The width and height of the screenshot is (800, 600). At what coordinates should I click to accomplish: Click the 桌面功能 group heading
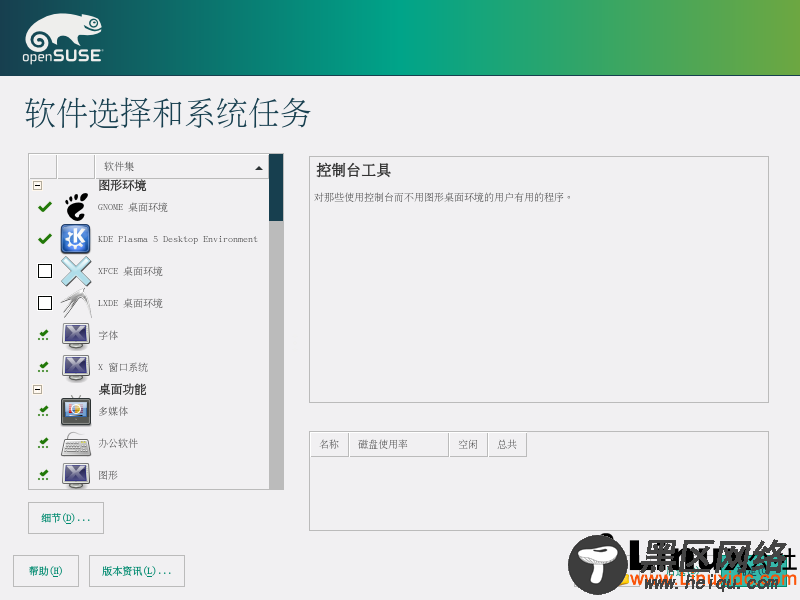point(122,390)
